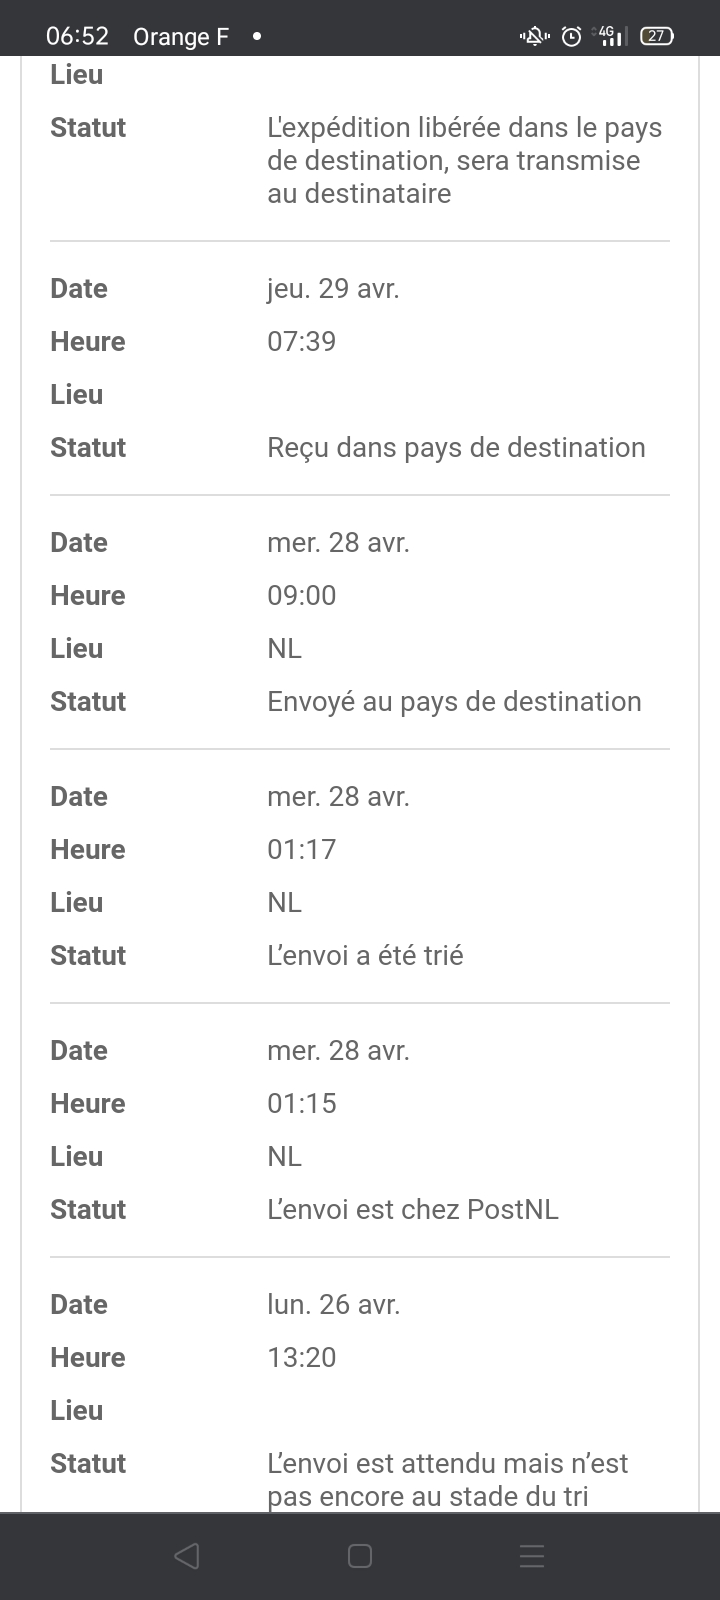Tap the 'jeu. 29 avr.' date entry
Viewport: 720px width, 1600px height.
pyautogui.click(x=333, y=289)
